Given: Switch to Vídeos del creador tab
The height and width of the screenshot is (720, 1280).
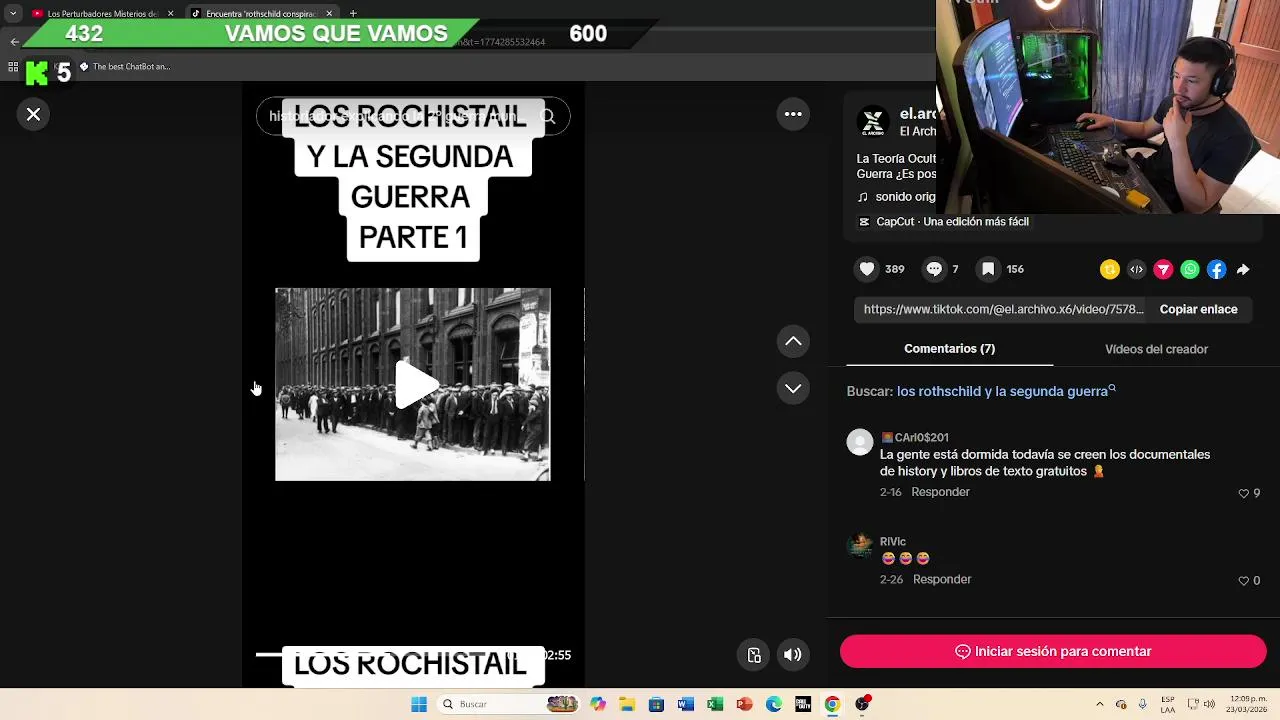Looking at the screenshot, I should [x=1156, y=349].
